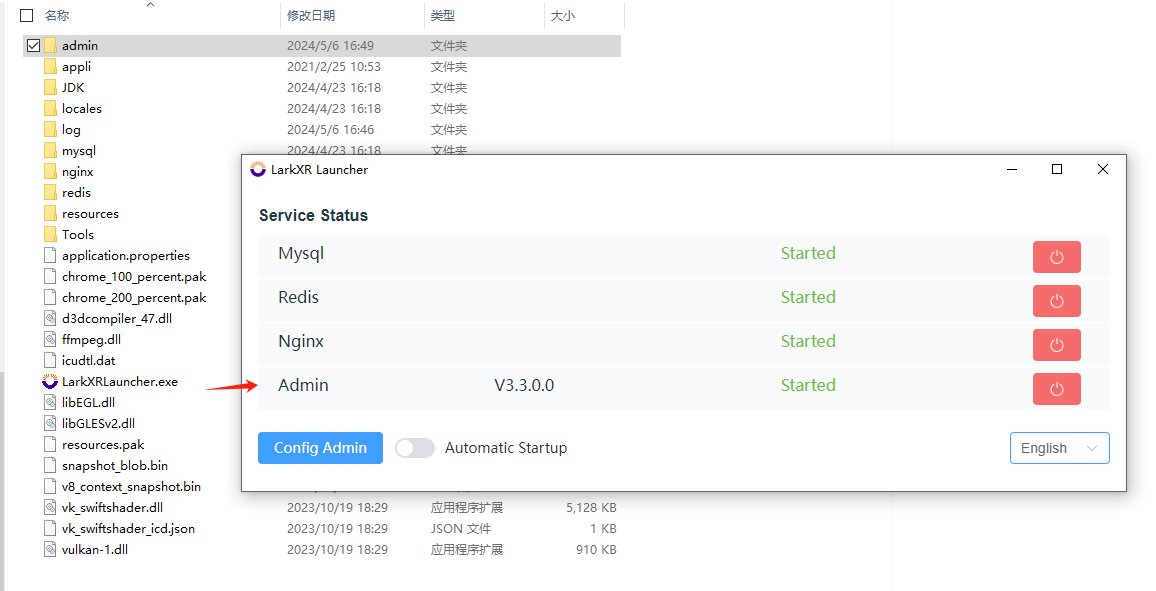
Task: Uncheck the admin folder checkbox
Action: (x=33, y=46)
